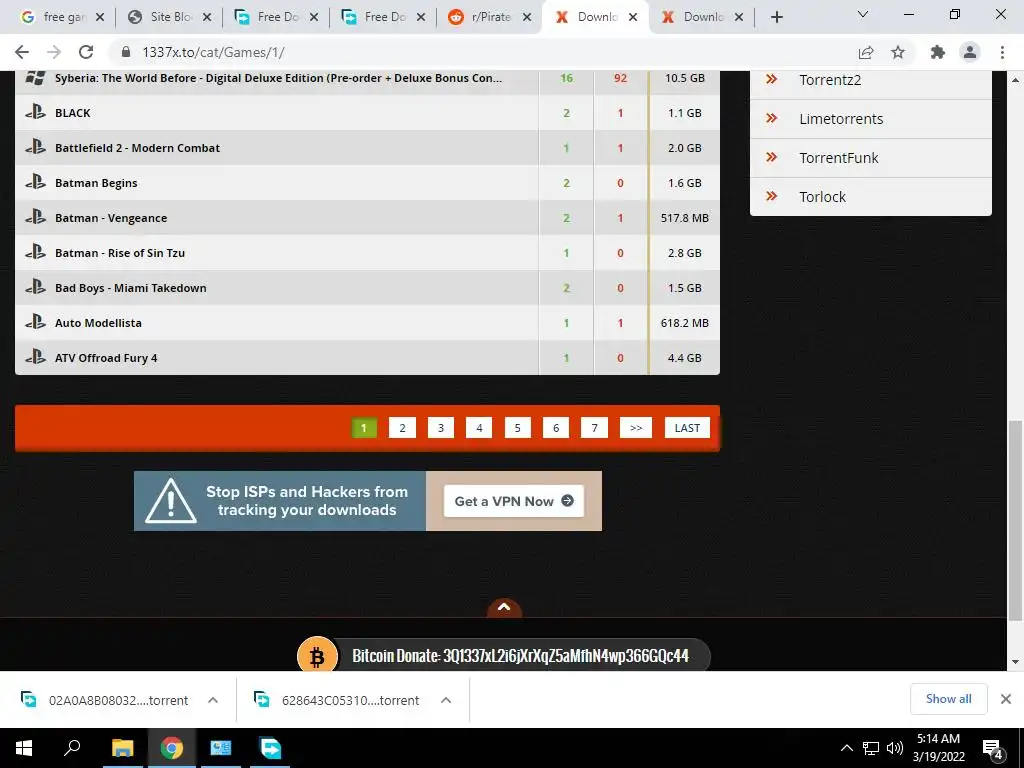Viewport: 1024px width, 768px height.
Task: Reload the current page
Action: point(86,52)
